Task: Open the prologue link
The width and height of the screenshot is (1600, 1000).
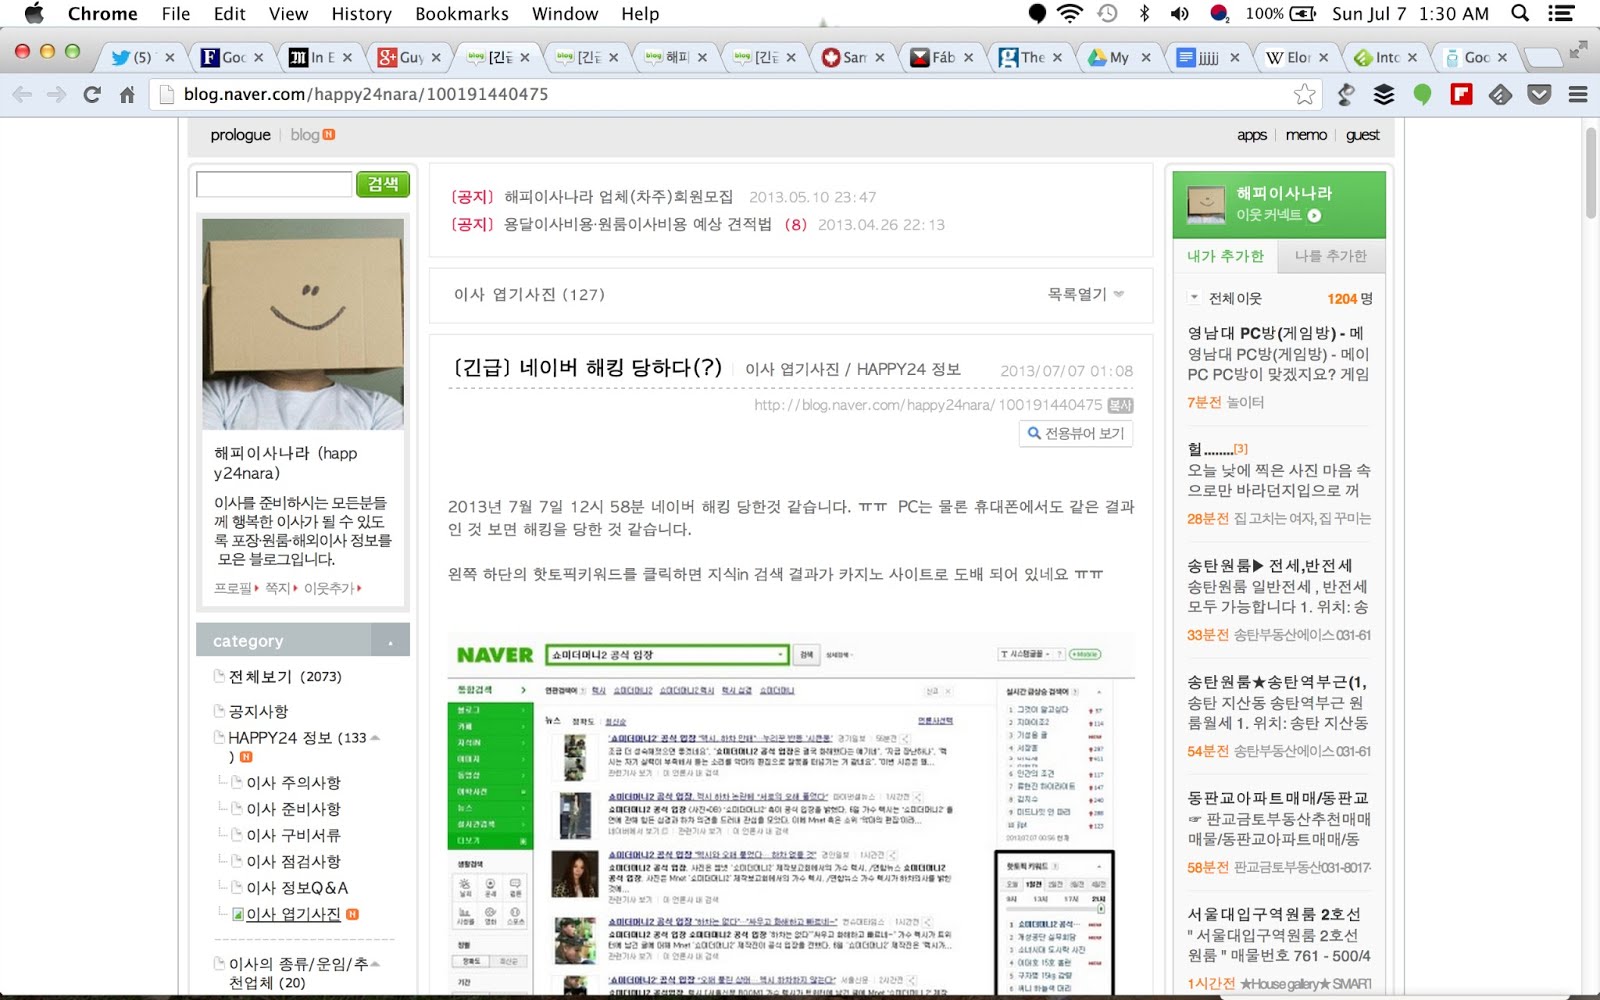Action: (x=240, y=135)
